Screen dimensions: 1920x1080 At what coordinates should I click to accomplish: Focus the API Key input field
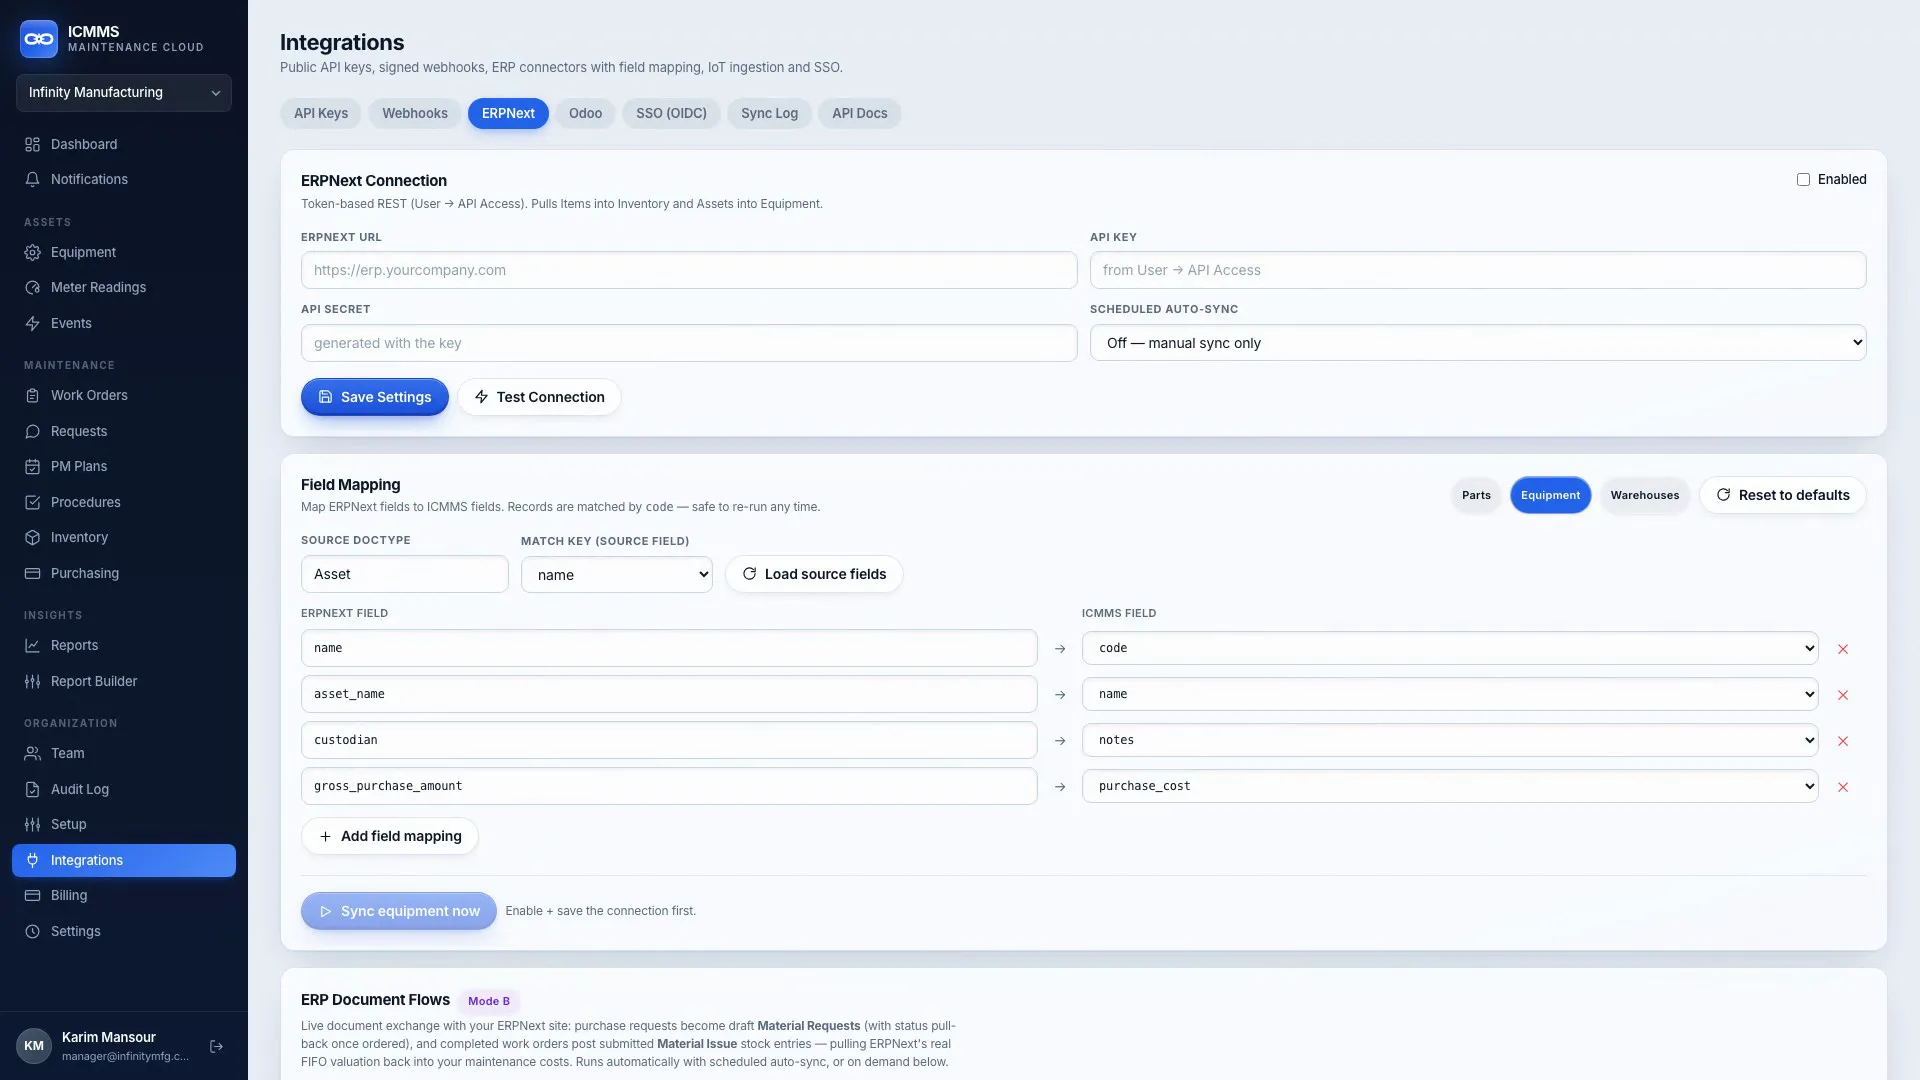tap(1478, 270)
